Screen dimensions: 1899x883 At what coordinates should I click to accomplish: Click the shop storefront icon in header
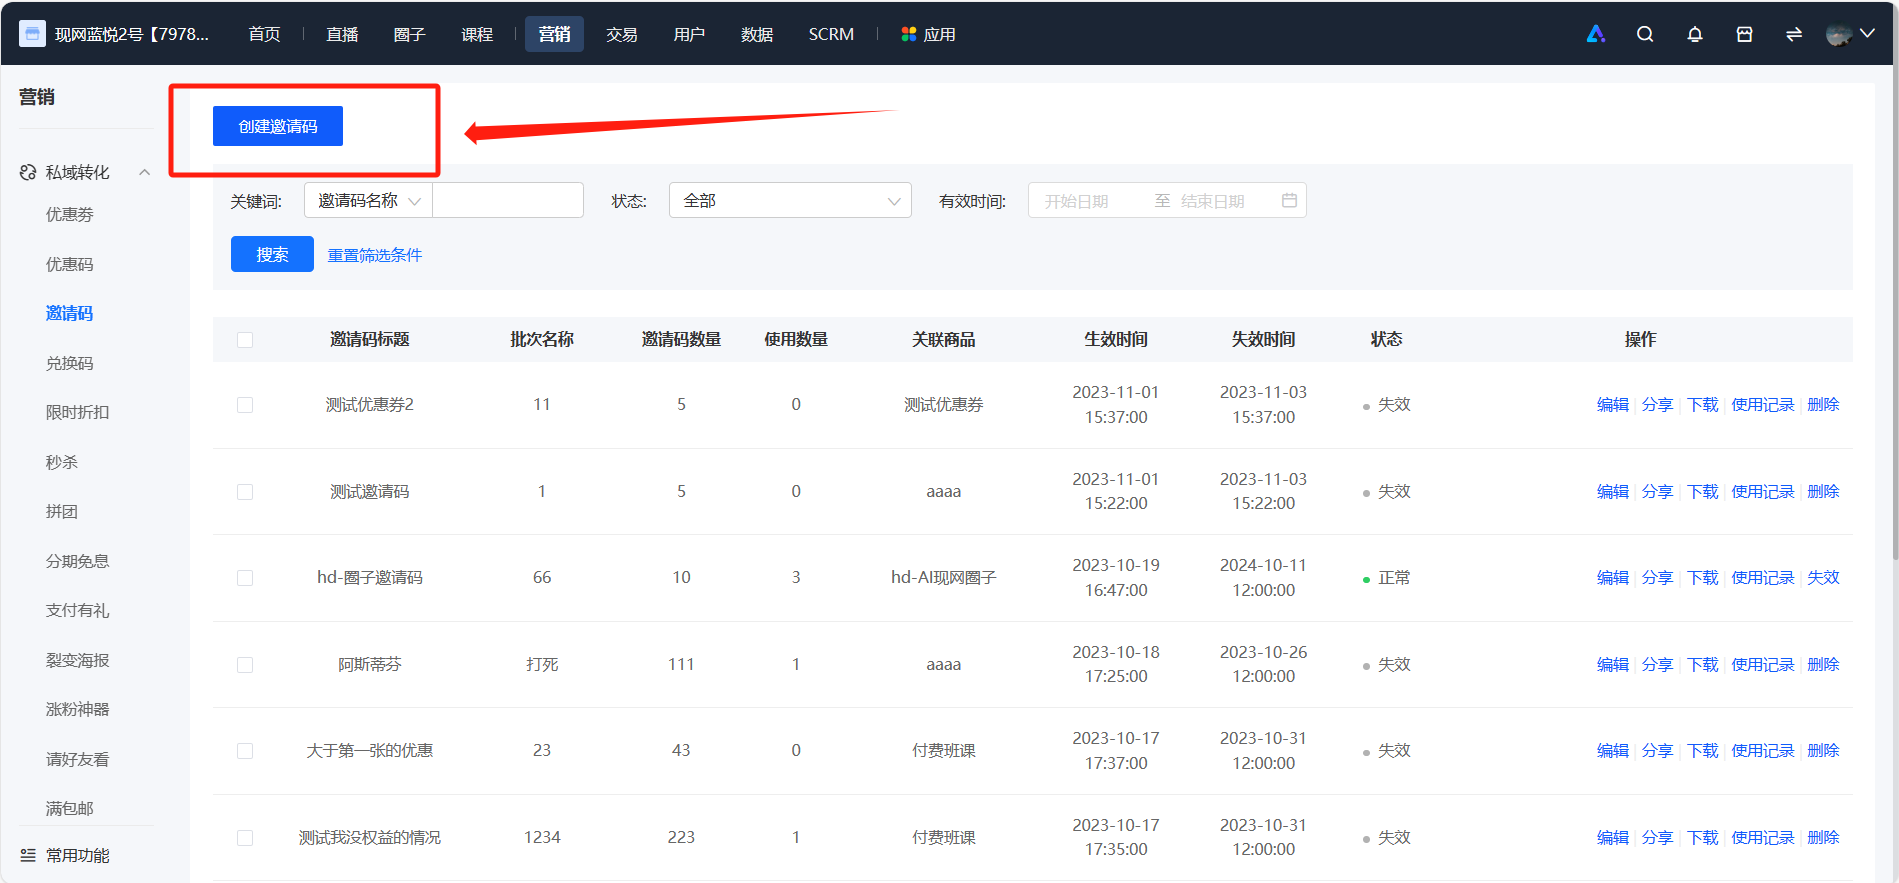[1744, 34]
